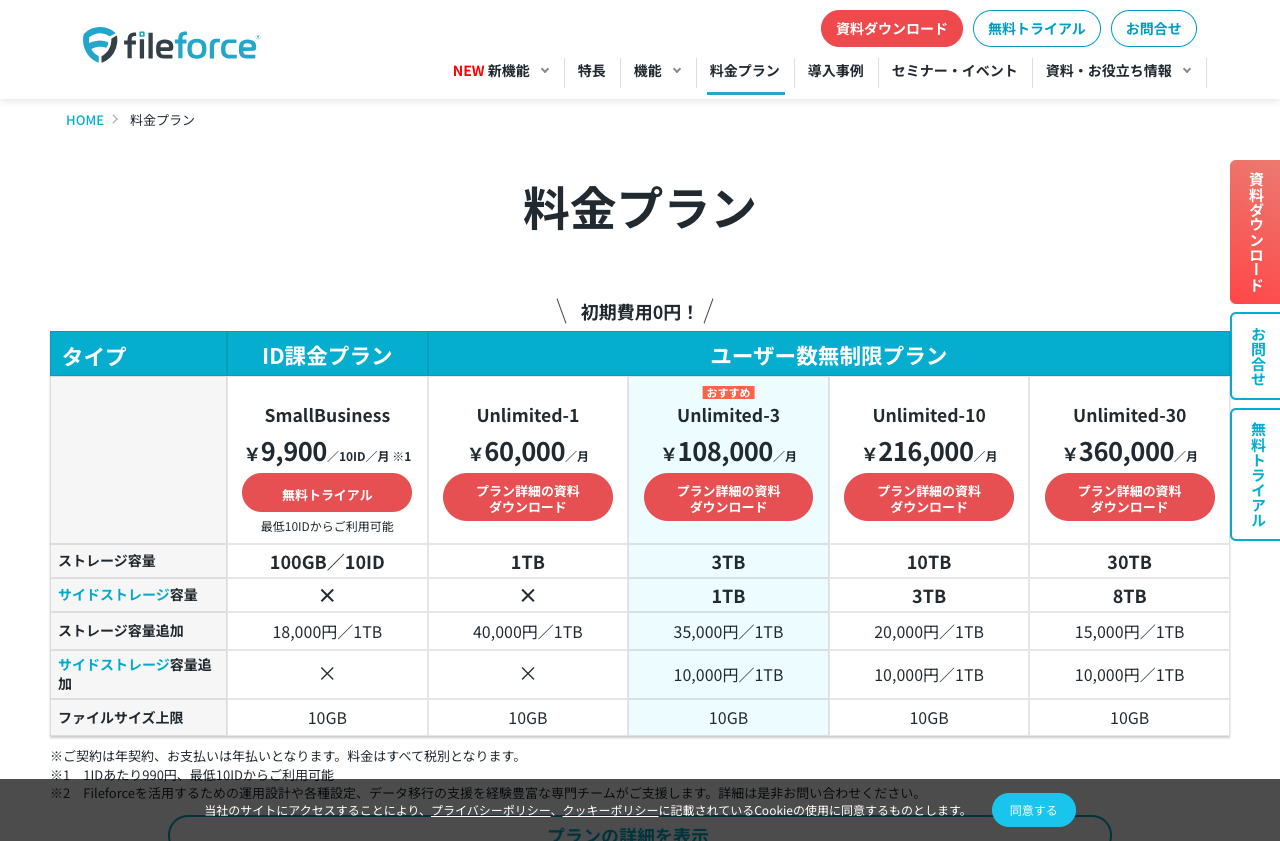The height and width of the screenshot is (841, 1280).
Task: Click the 無料トライアル header button
Action: coord(1037,29)
